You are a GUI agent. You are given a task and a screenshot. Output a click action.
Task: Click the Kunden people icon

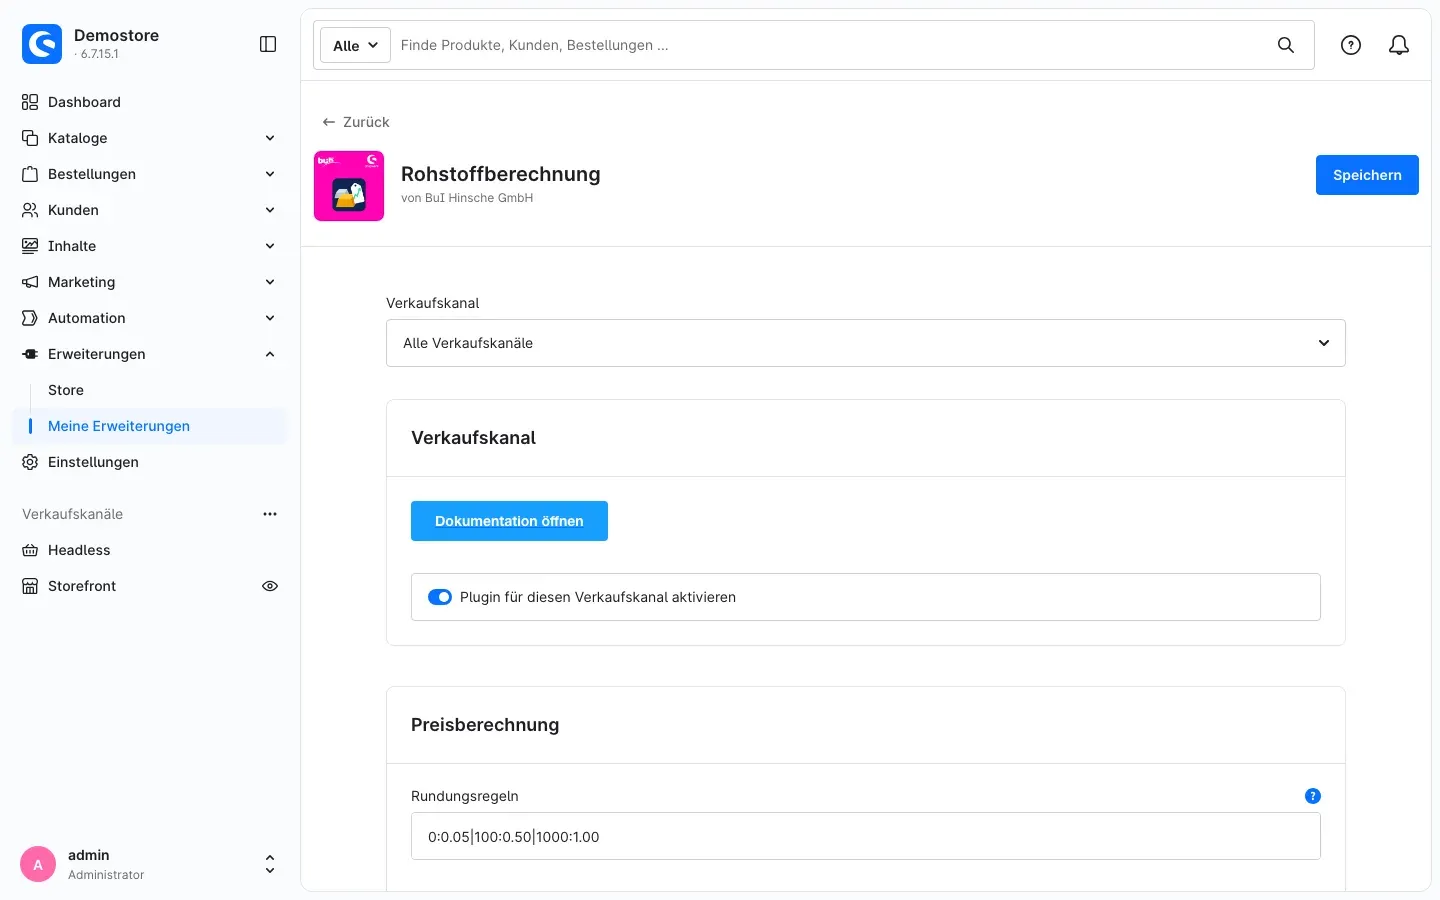30,210
